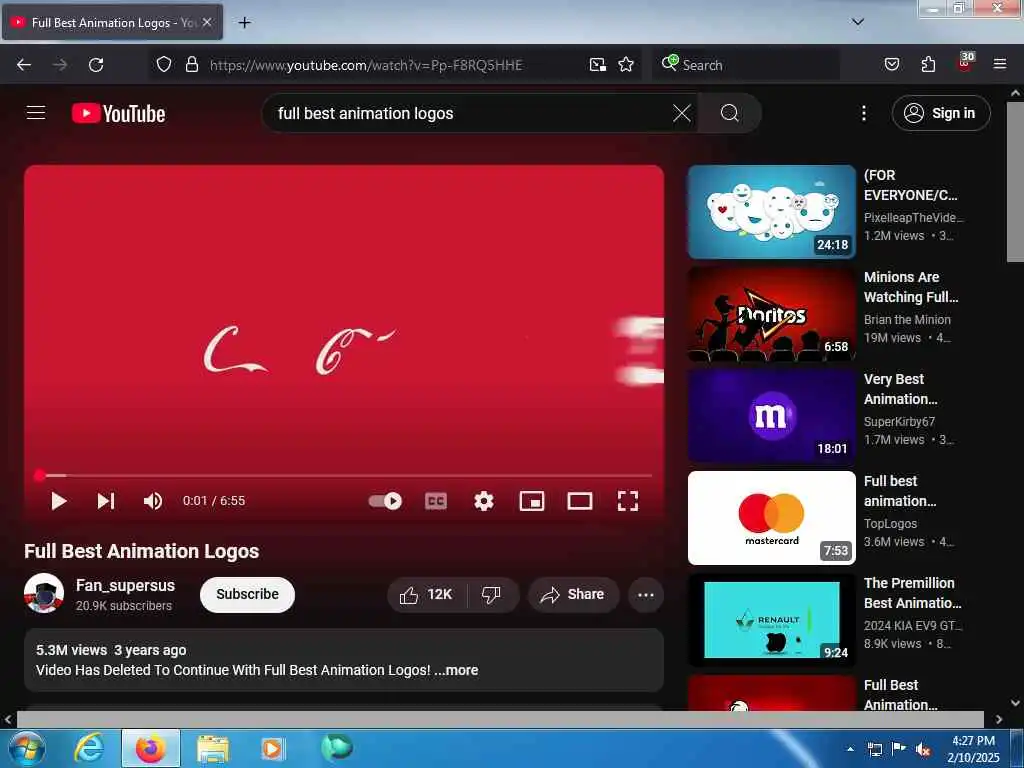Viewport: 1024px width, 768px height.
Task: Switch to theater mode
Action: (580, 501)
